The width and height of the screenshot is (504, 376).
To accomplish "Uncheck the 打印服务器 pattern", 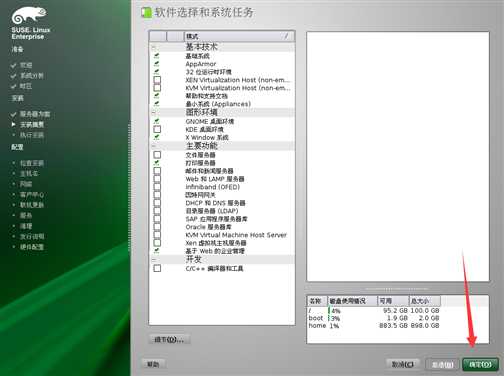I will [157, 163].
